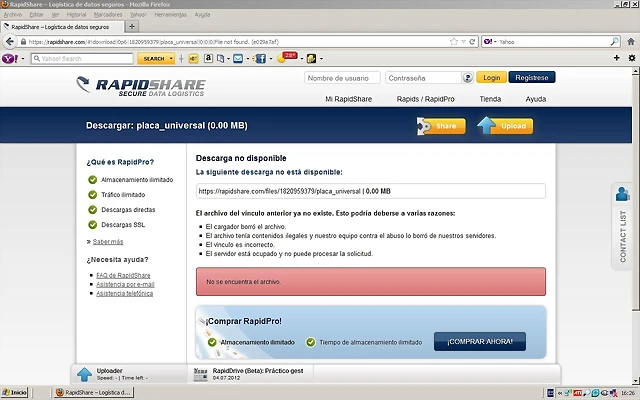Click the Inicio start button
Image resolution: width=640 pixels, height=400 pixels.
coord(15,393)
